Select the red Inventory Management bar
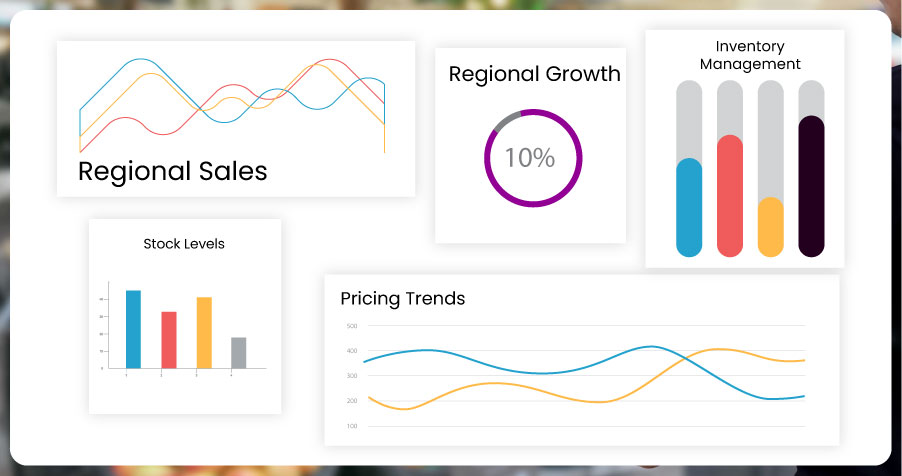Viewport: 902px width, 476px height. click(x=730, y=195)
